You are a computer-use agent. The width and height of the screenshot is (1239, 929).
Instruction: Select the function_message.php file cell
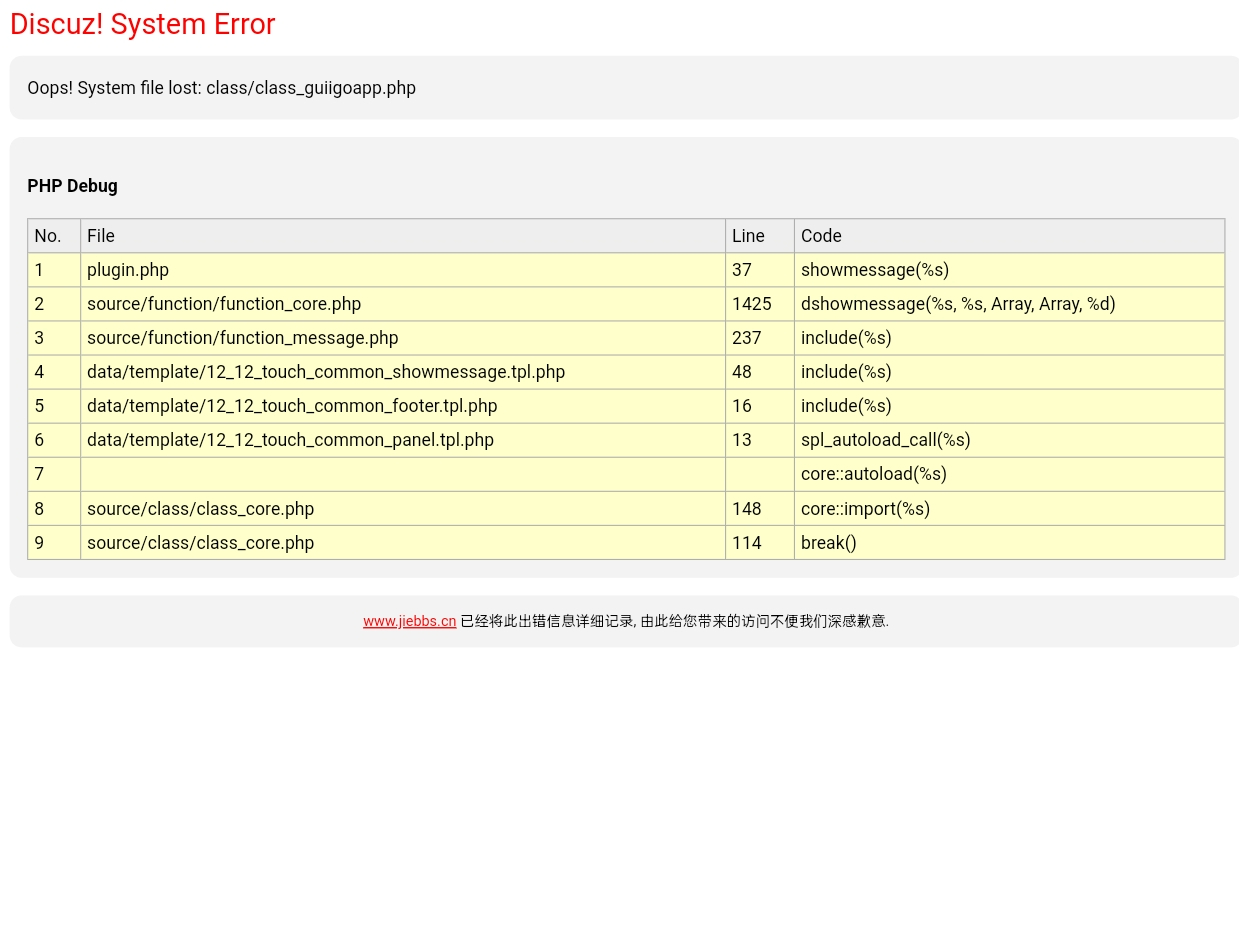tap(242, 338)
